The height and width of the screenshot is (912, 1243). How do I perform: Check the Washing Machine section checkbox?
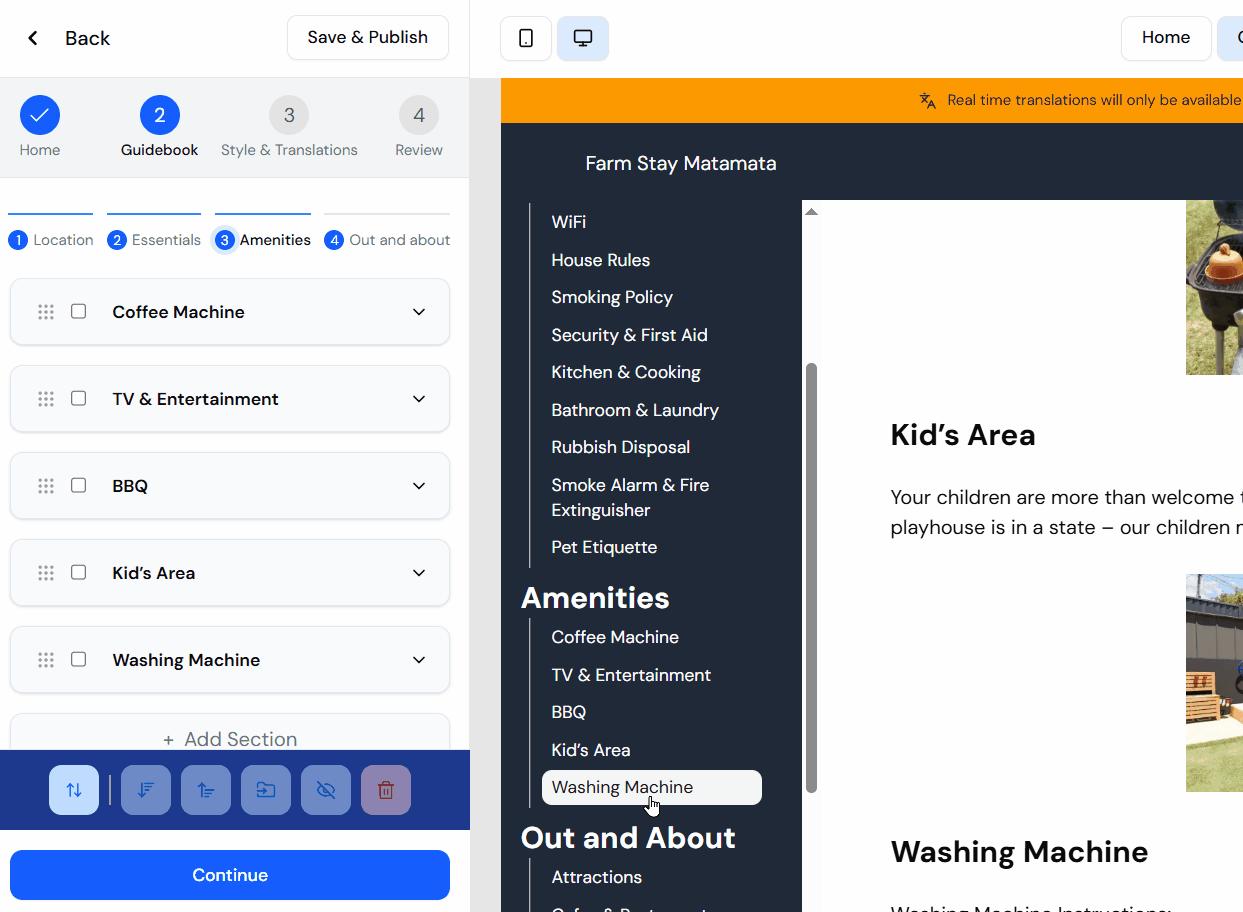(78, 659)
